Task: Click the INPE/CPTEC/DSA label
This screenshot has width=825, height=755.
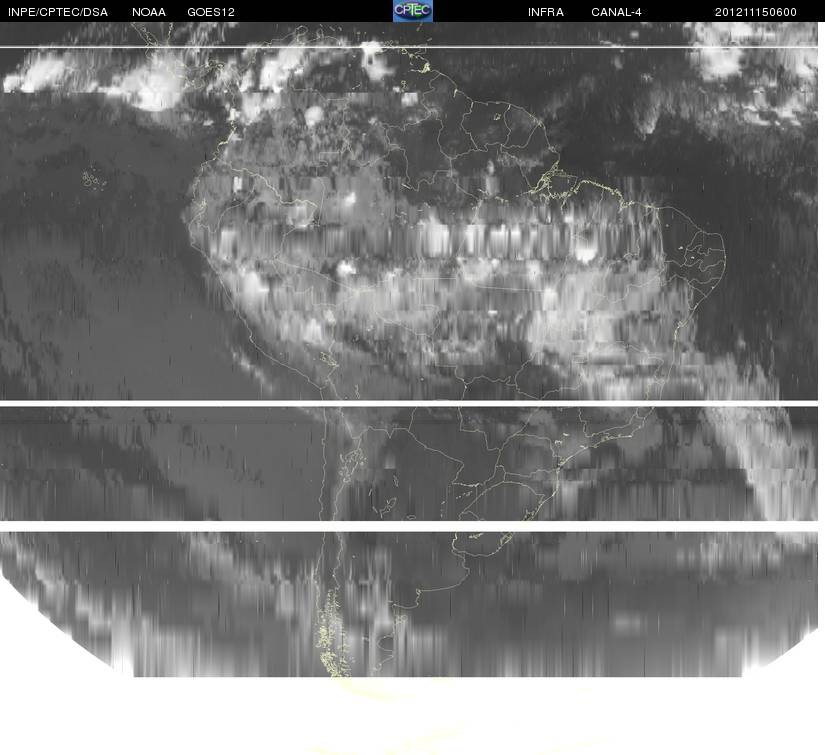Action: click(x=58, y=12)
